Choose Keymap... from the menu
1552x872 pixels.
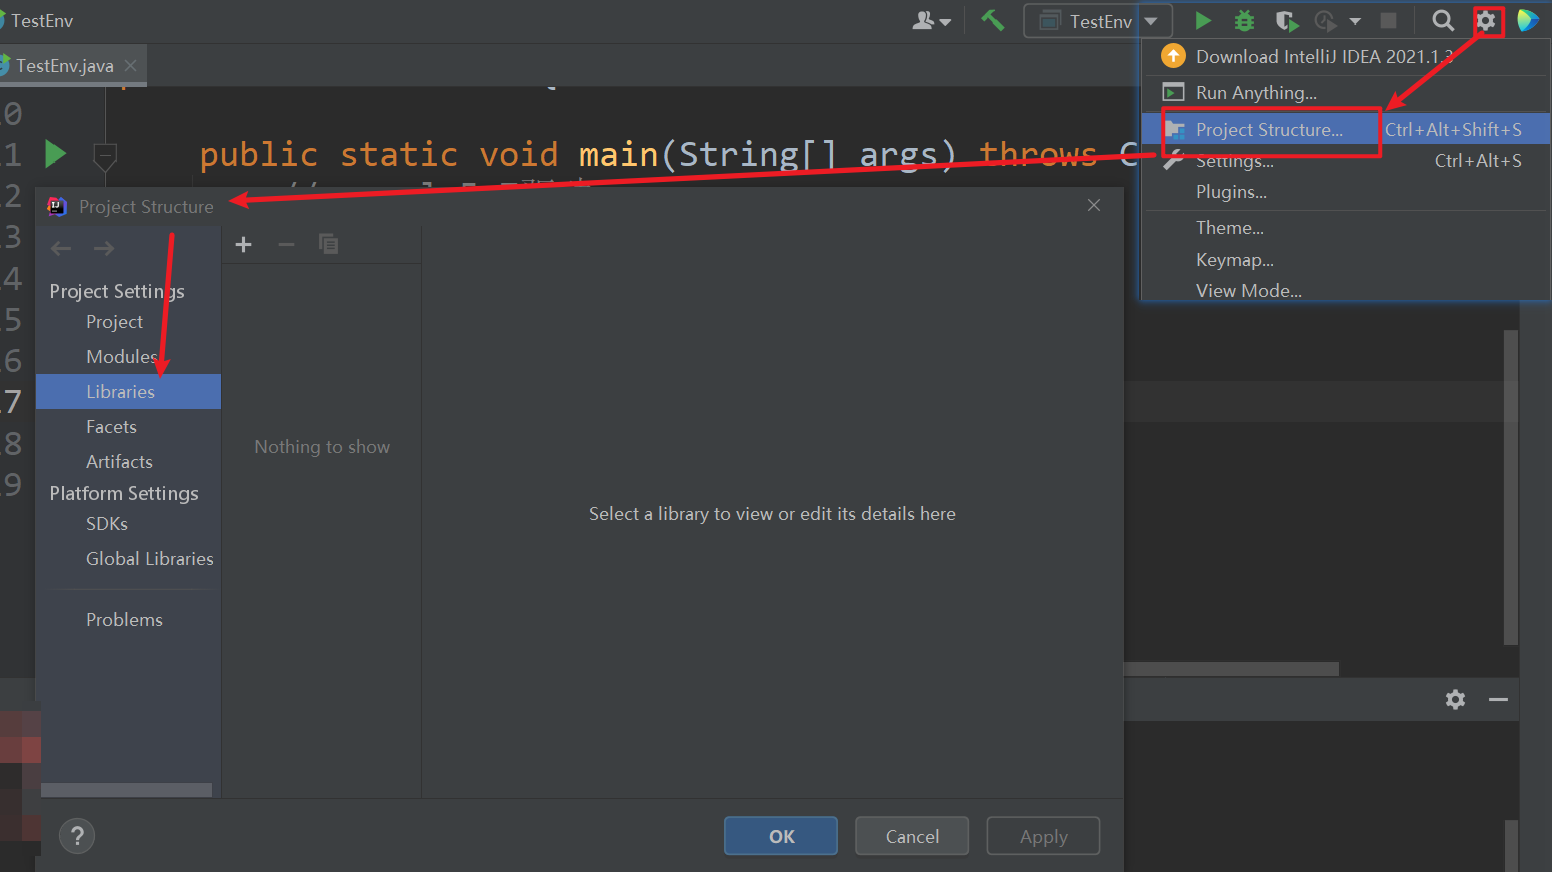click(x=1346, y=260)
